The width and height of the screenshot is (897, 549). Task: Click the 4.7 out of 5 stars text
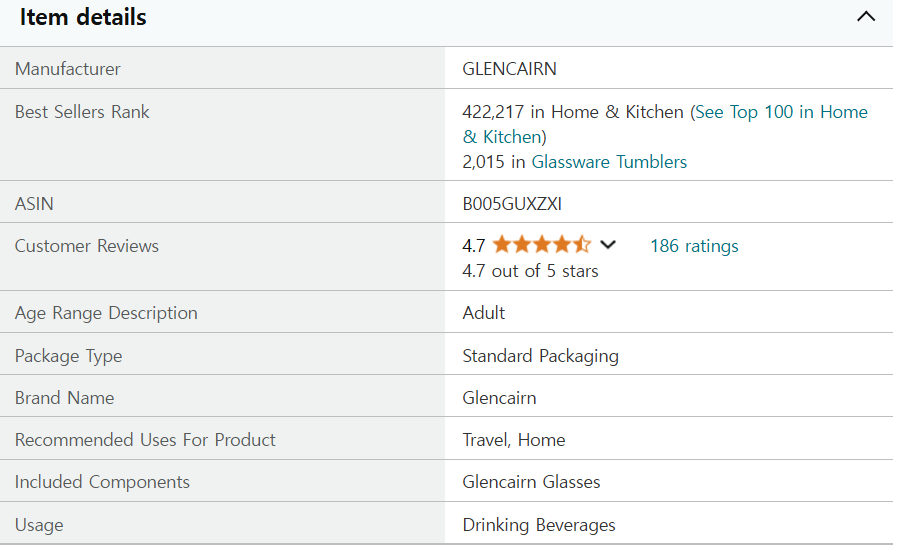pos(530,271)
